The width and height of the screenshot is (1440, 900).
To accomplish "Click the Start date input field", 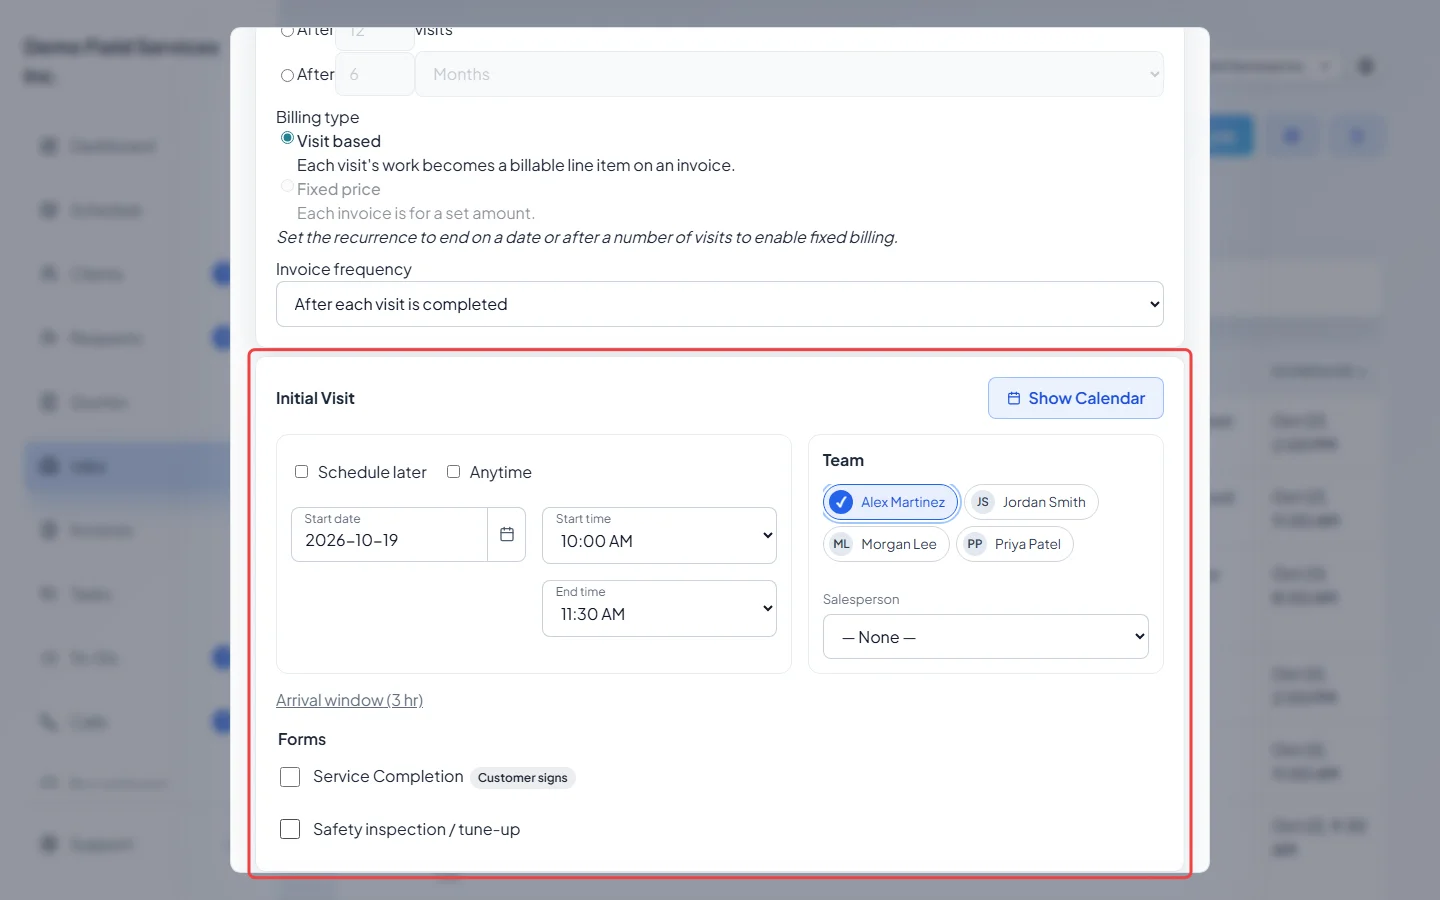I will tap(389, 535).
